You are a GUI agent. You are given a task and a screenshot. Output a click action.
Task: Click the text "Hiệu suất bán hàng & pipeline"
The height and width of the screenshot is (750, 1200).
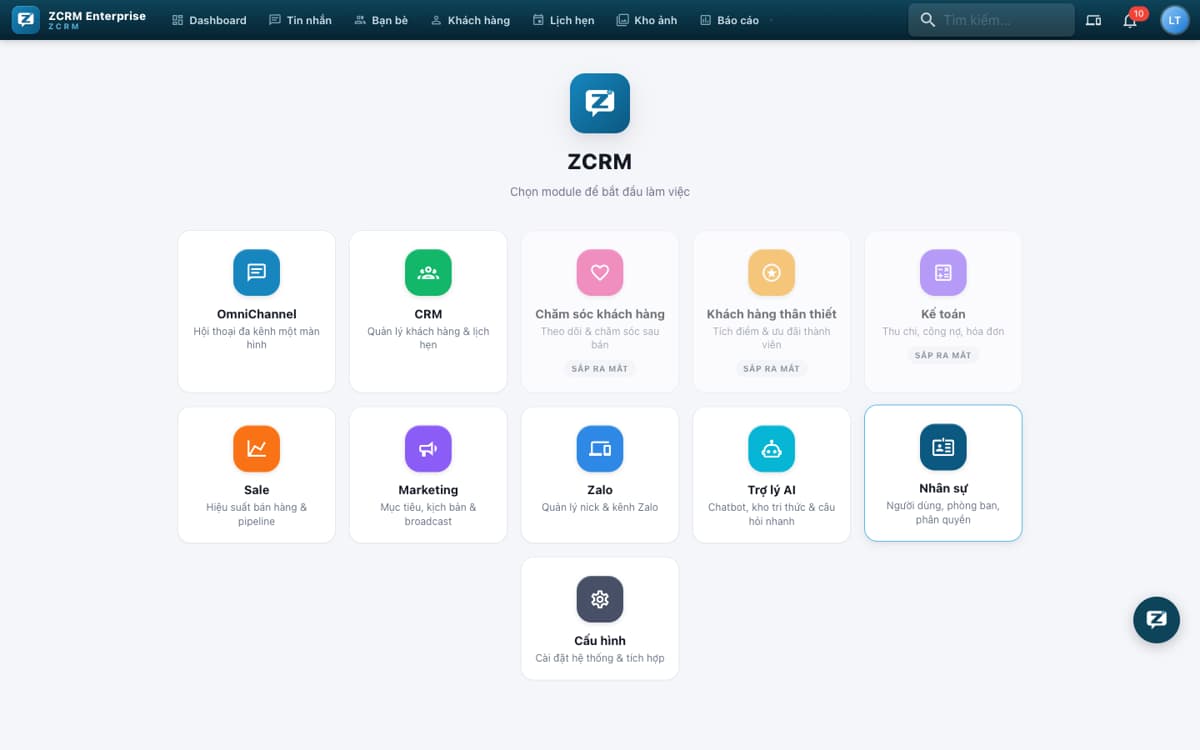tap(256, 514)
